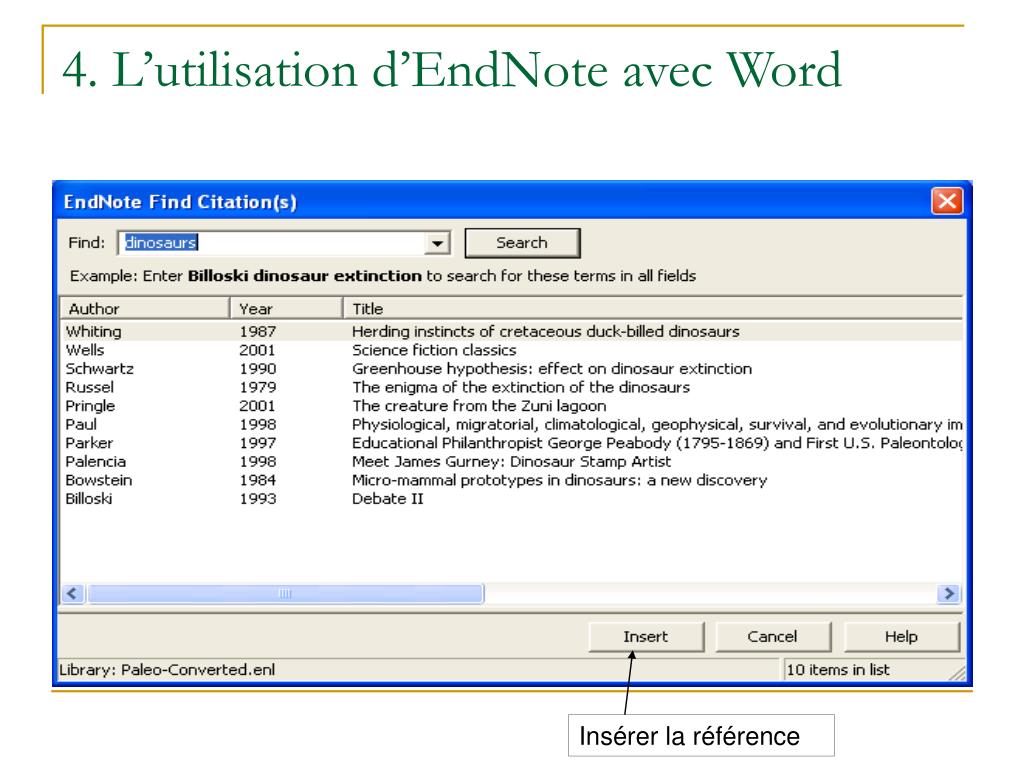The height and width of the screenshot is (768, 1024).
Task: Click the horizontal scrollbar thumb
Action: click(x=285, y=594)
